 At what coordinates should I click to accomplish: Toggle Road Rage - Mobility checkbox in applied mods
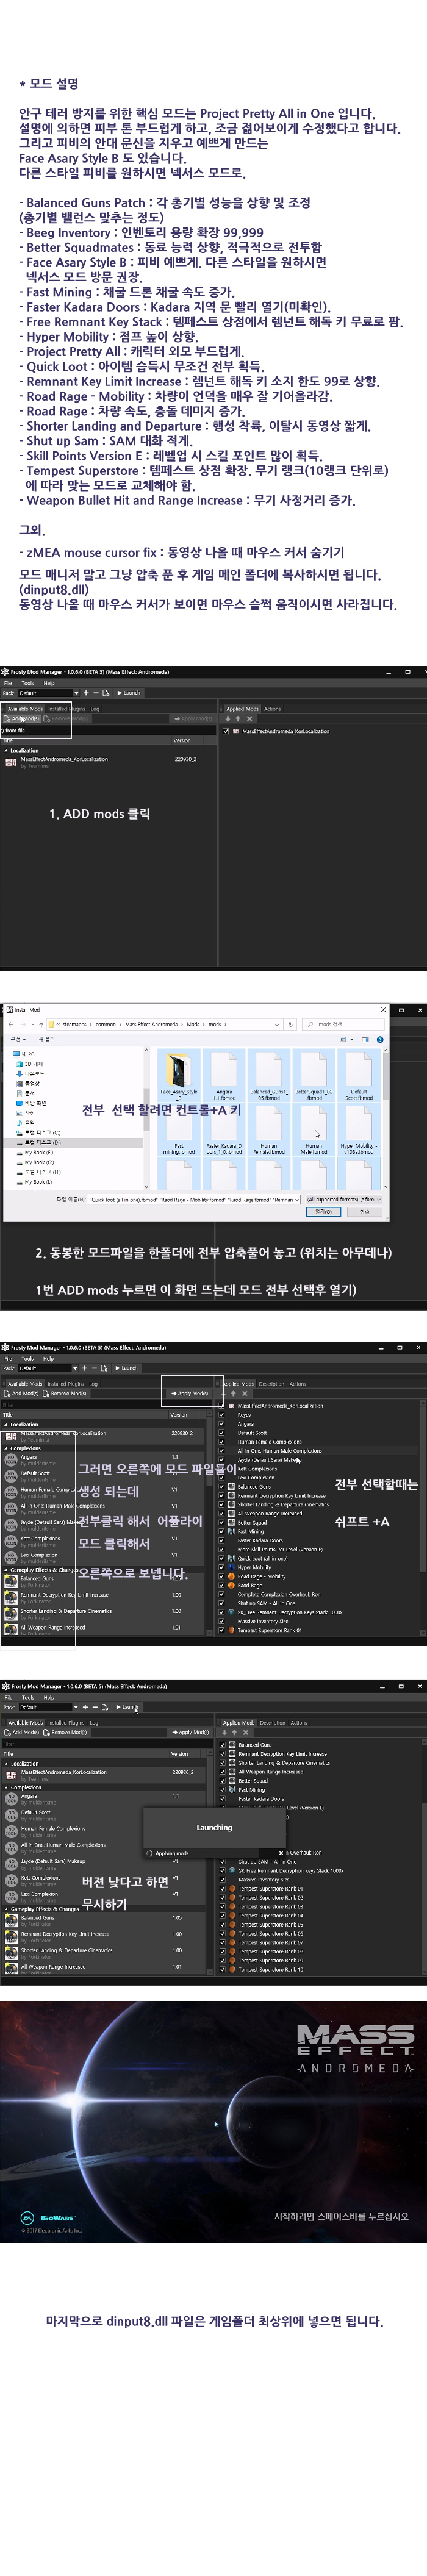tap(222, 1577)
